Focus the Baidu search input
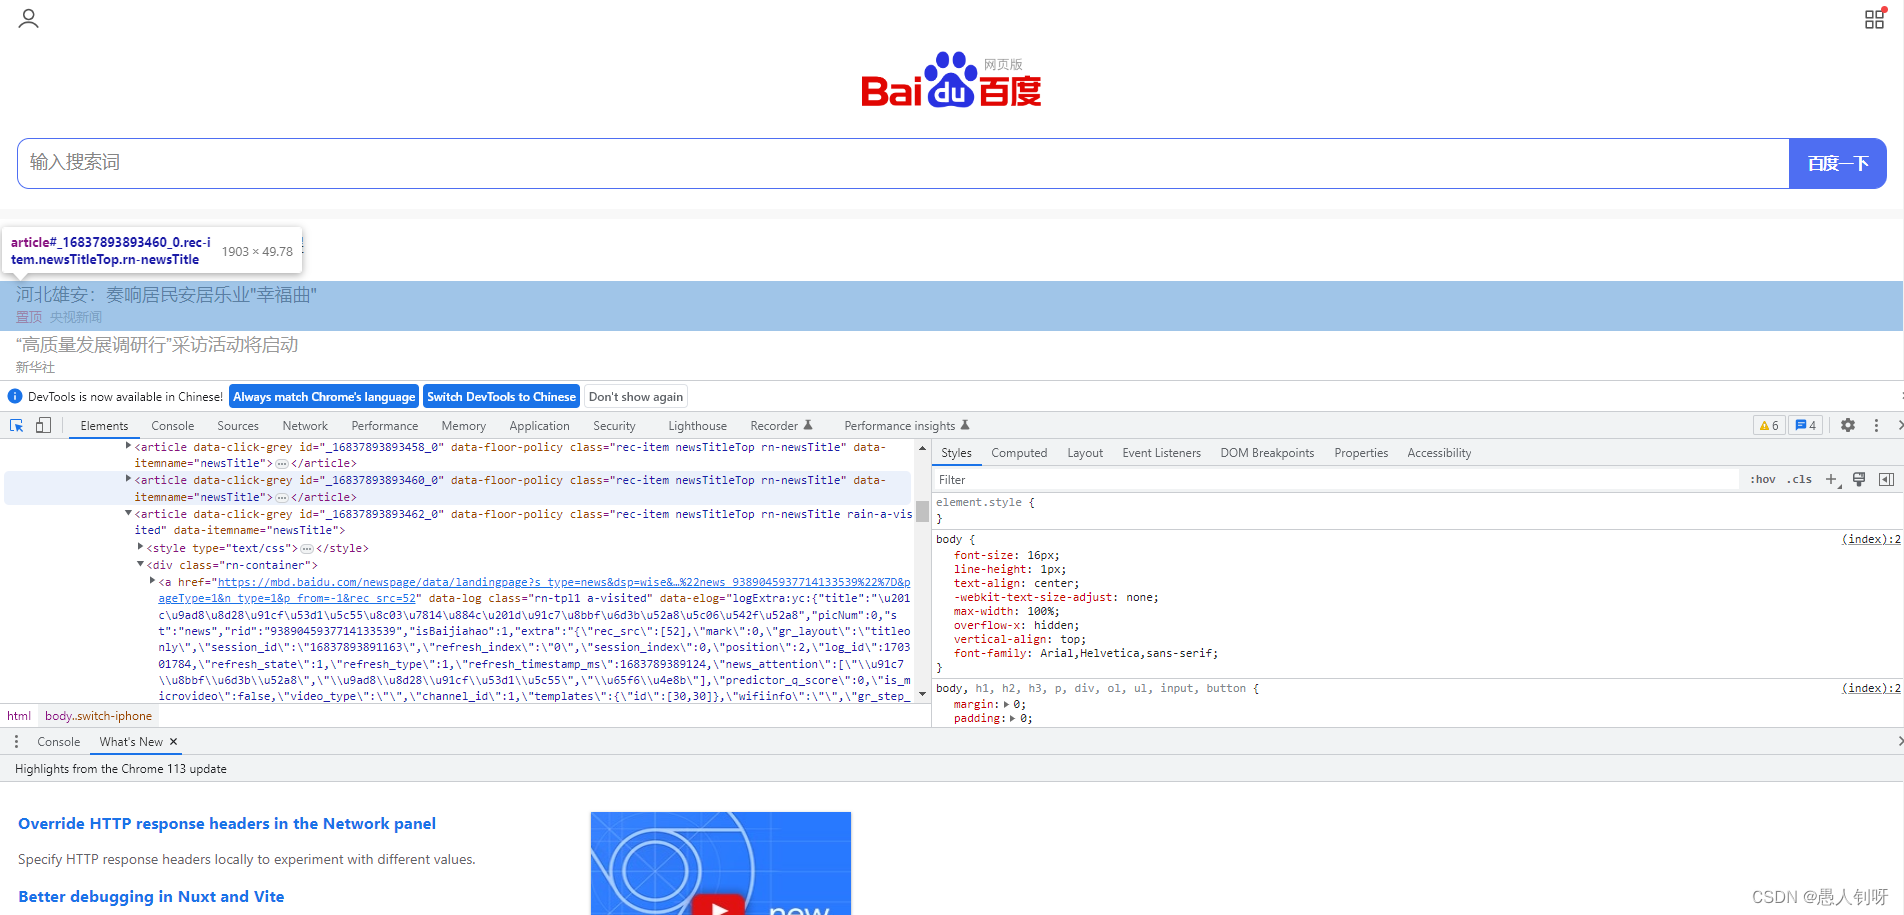The image size is (1904, 915). [x=903, y=163]
